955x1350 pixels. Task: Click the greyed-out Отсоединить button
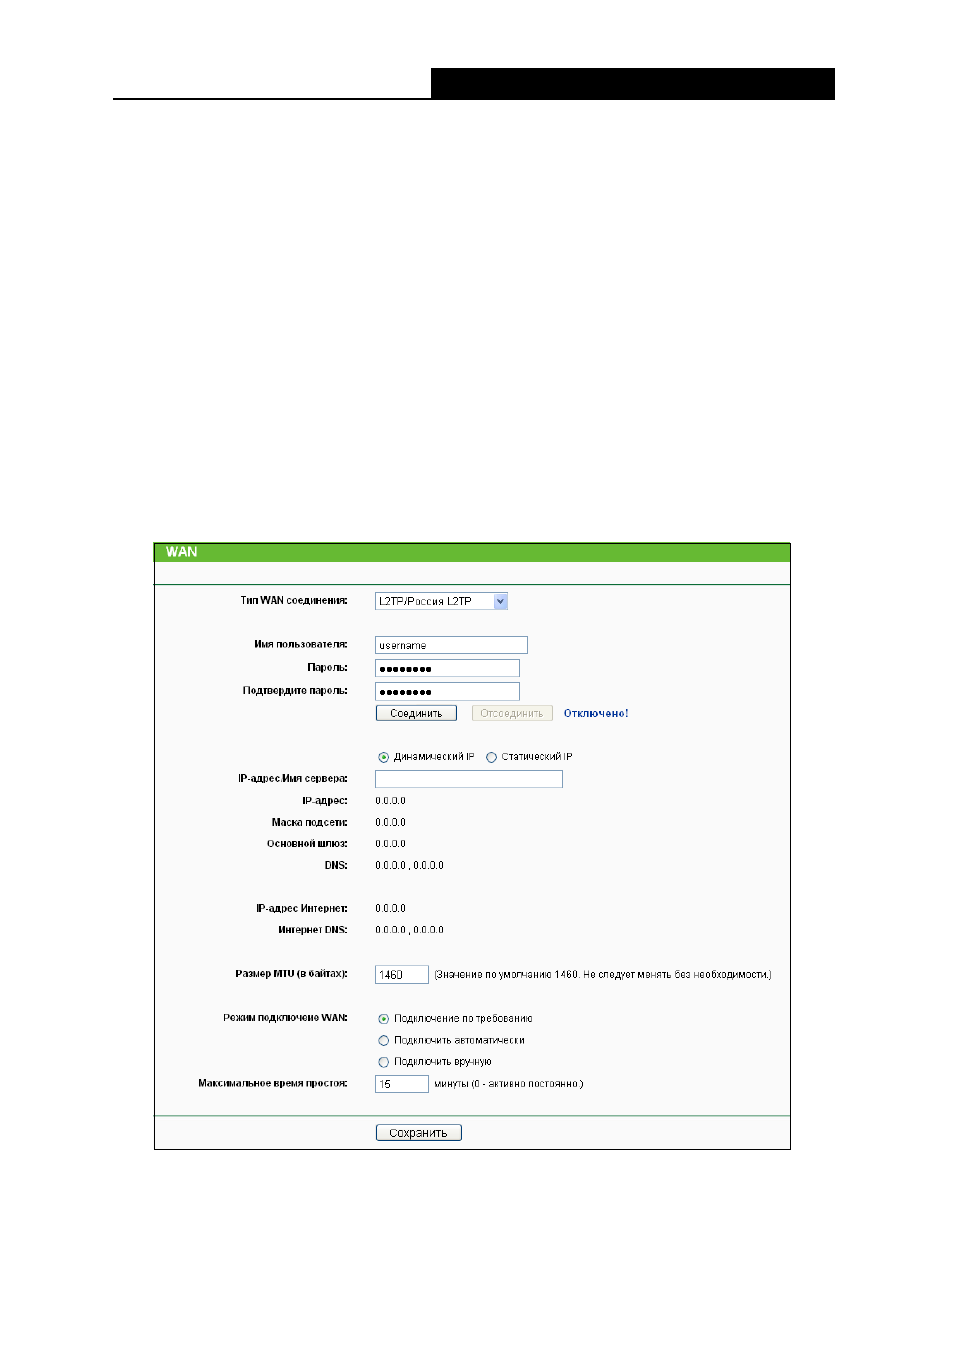[512, 713]
